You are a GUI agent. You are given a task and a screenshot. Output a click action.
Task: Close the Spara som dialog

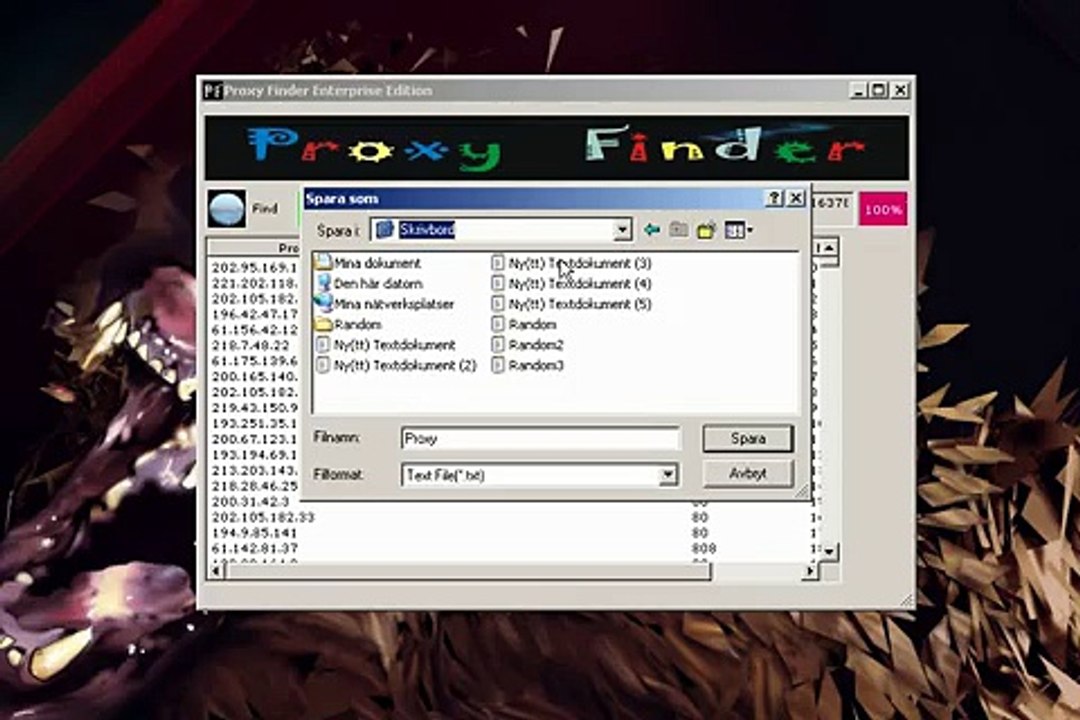(x=796, y=198)
